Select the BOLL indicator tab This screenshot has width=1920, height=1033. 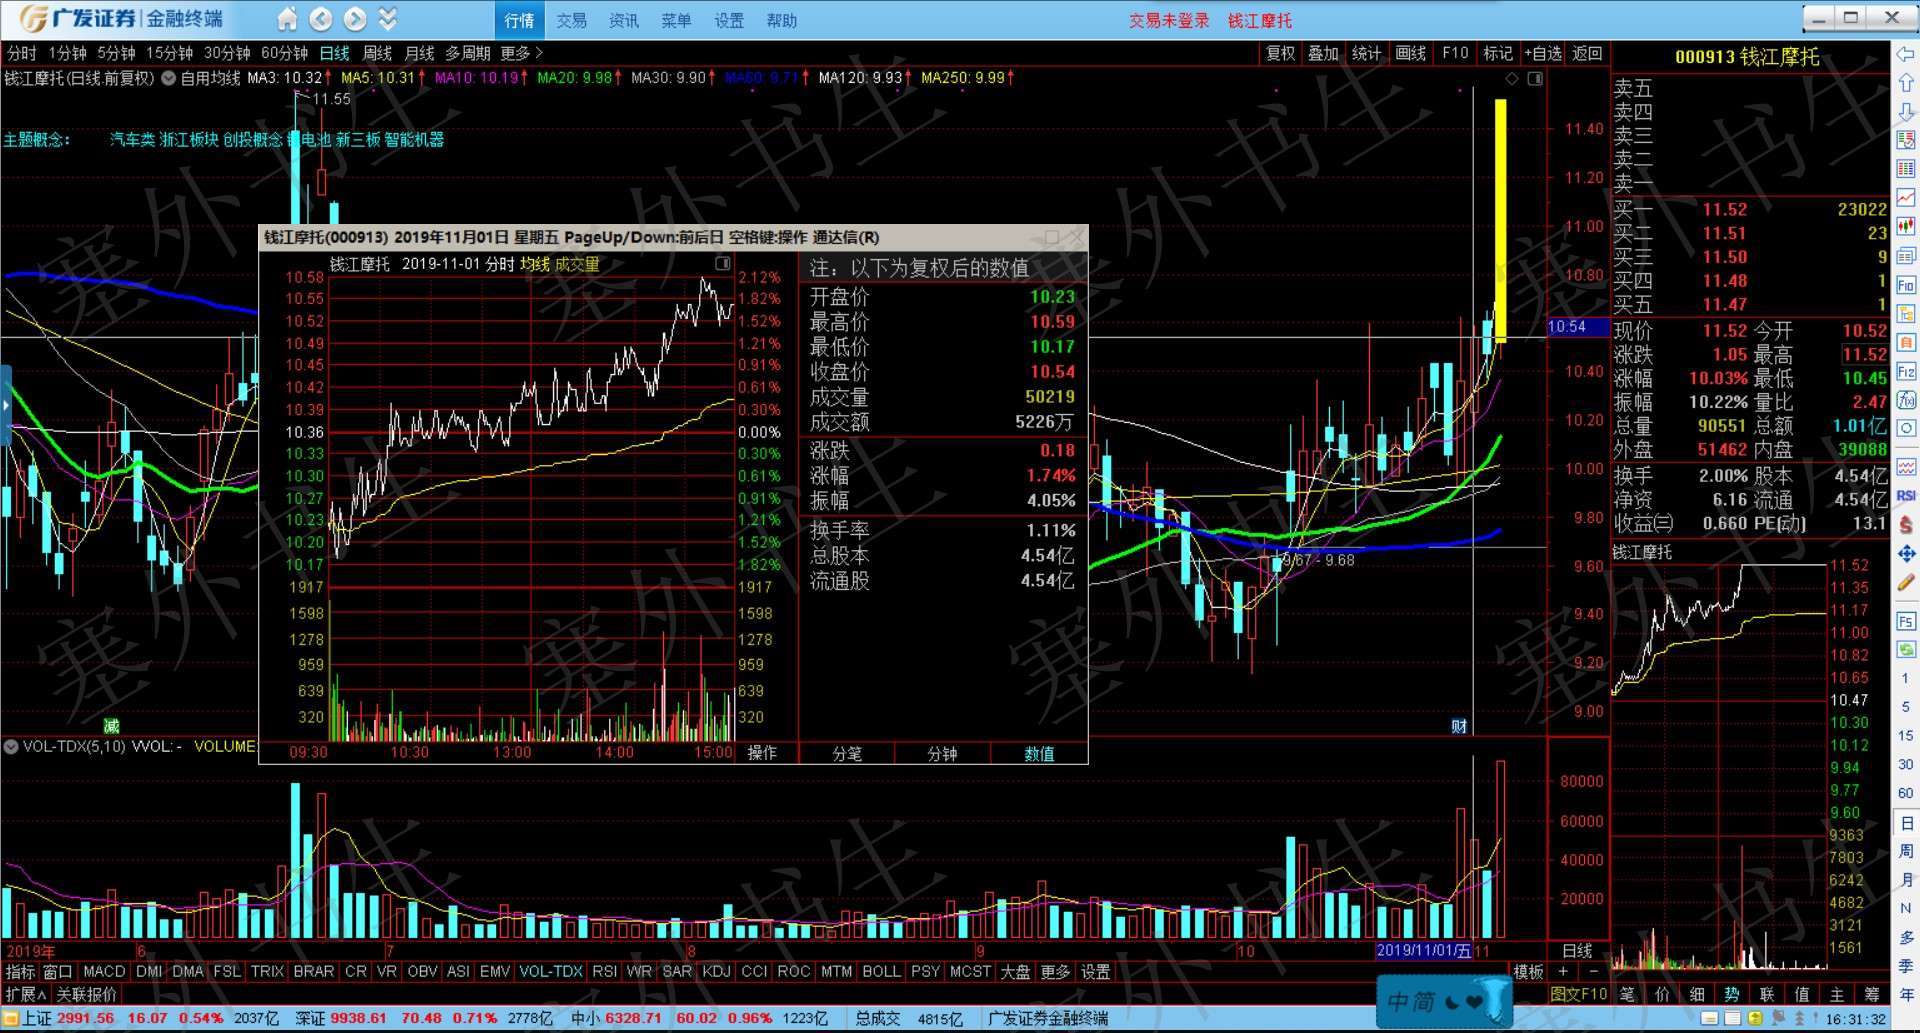click(x=881, y=971)
